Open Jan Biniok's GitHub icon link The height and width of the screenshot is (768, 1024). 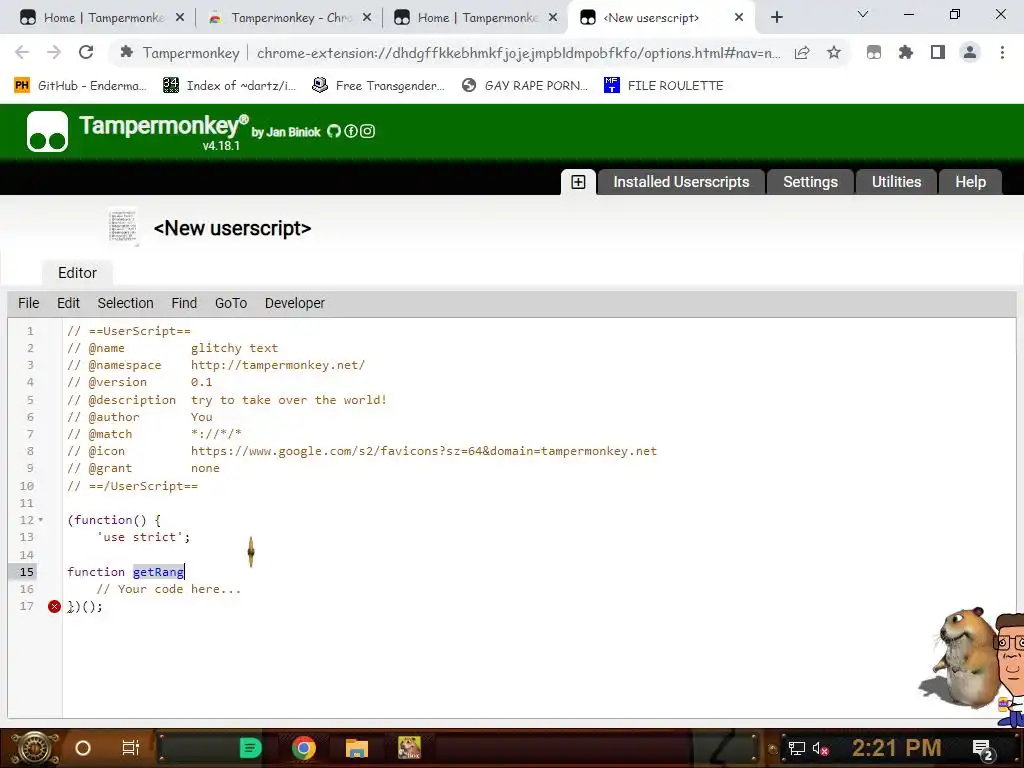point(334,131)
